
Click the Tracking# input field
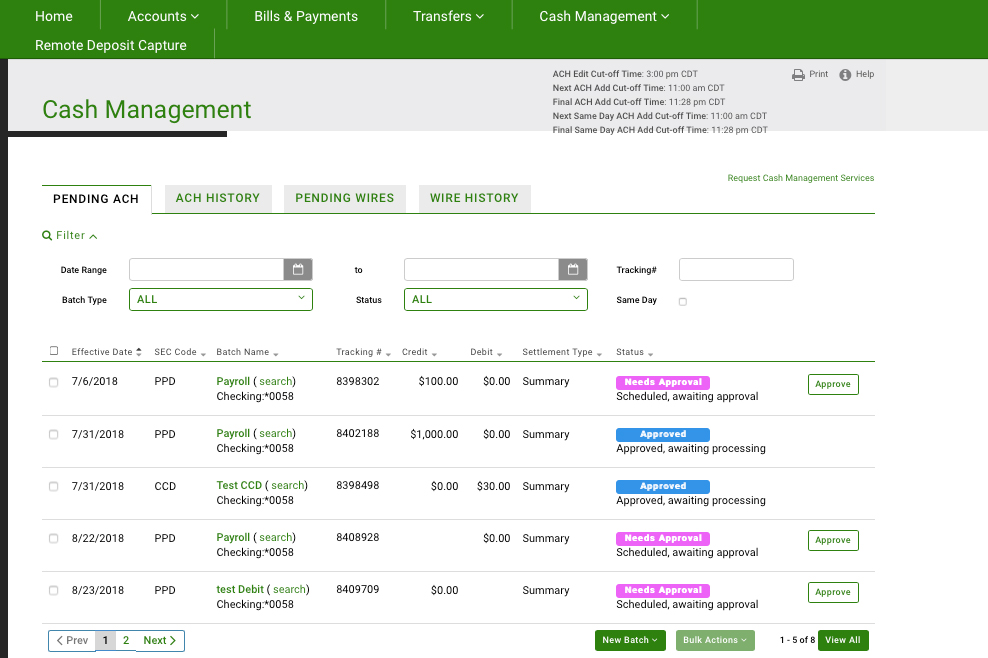[x=736, y=269]
